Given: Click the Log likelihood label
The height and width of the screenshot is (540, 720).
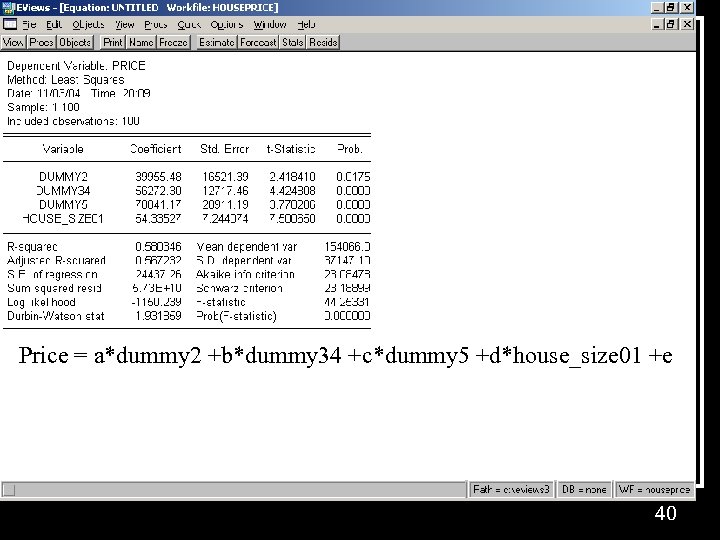Looking at the screenshot, I should click(x=41, y=302).
